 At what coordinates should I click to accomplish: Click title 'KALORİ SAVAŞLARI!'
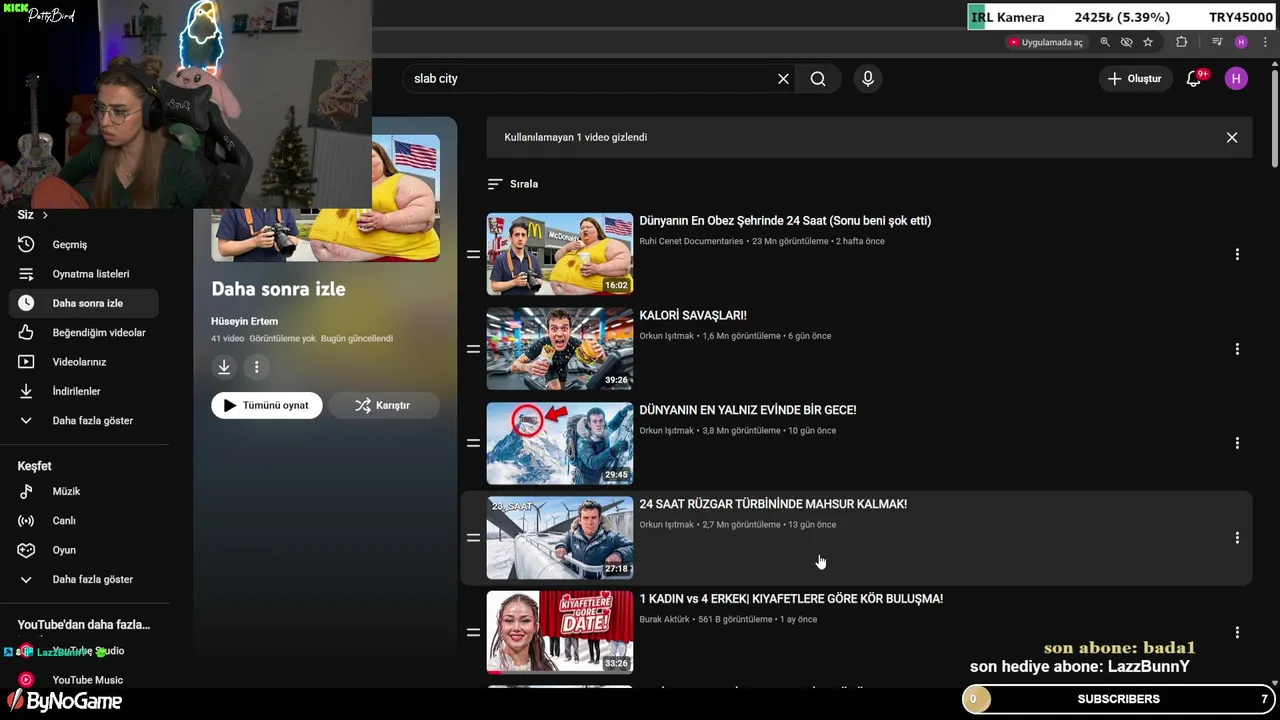693,316
